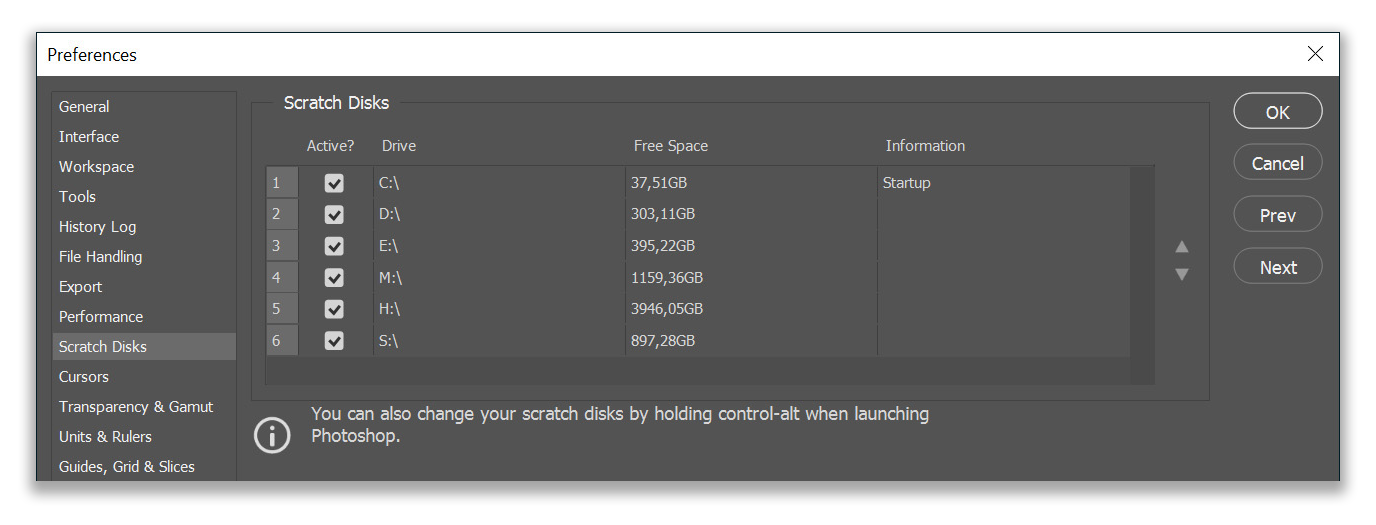Image resolution: width=1376 pixels, height=525 pixels.
Task: Confirm changes with the OK button
Action: pyautogui.click(x=1278, y=112)
